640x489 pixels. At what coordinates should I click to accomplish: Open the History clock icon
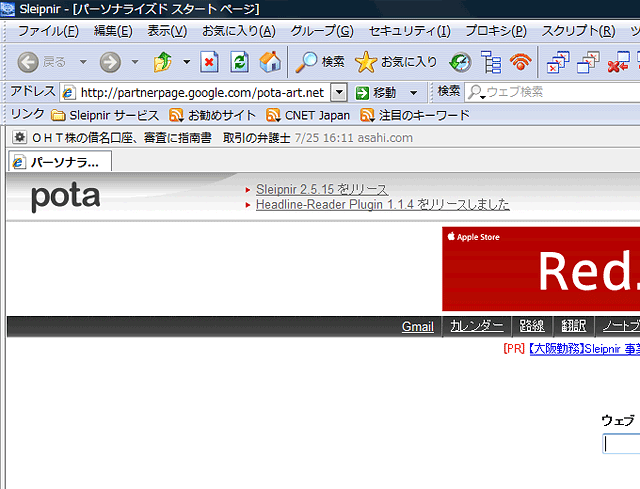(x=460, y=62)
